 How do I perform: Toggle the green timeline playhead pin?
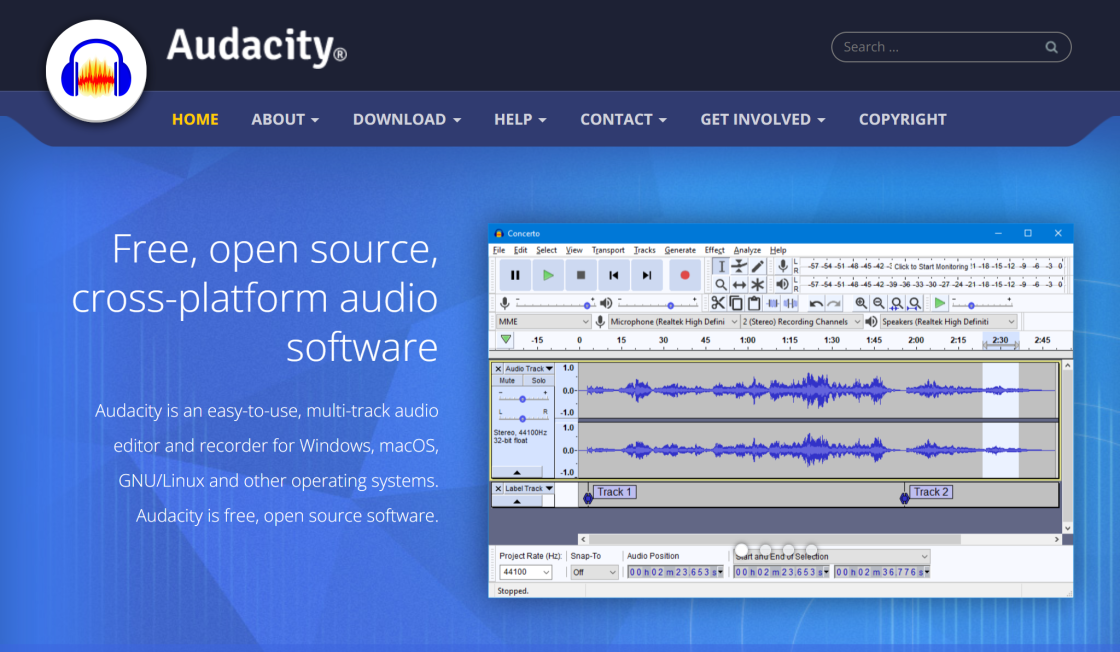(506, 340)
